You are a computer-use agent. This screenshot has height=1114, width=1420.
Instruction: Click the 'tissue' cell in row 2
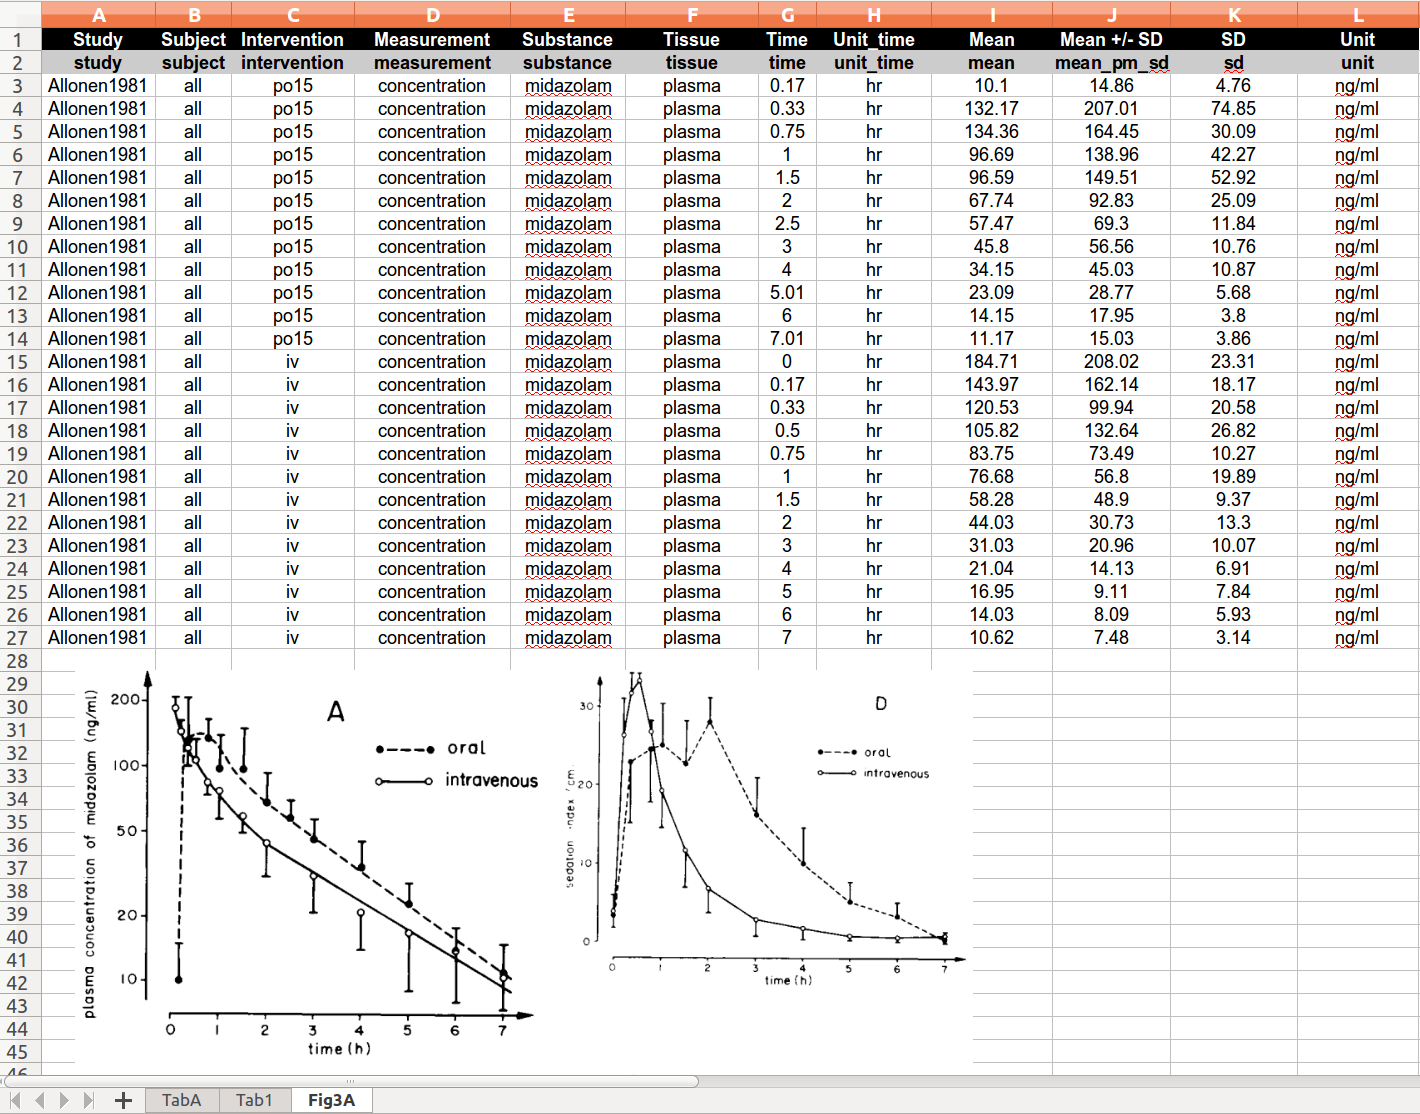click(692, 63)
